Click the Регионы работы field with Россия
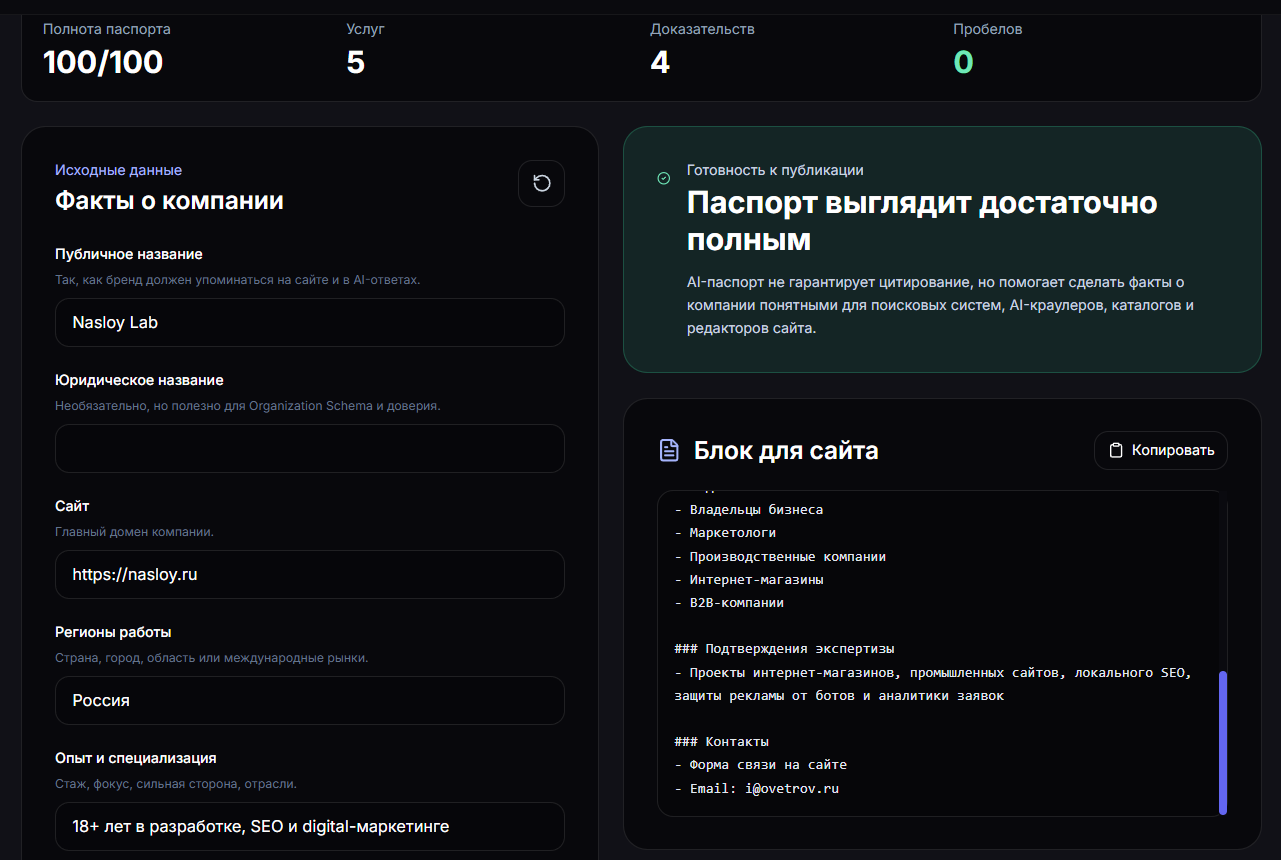 310,700
